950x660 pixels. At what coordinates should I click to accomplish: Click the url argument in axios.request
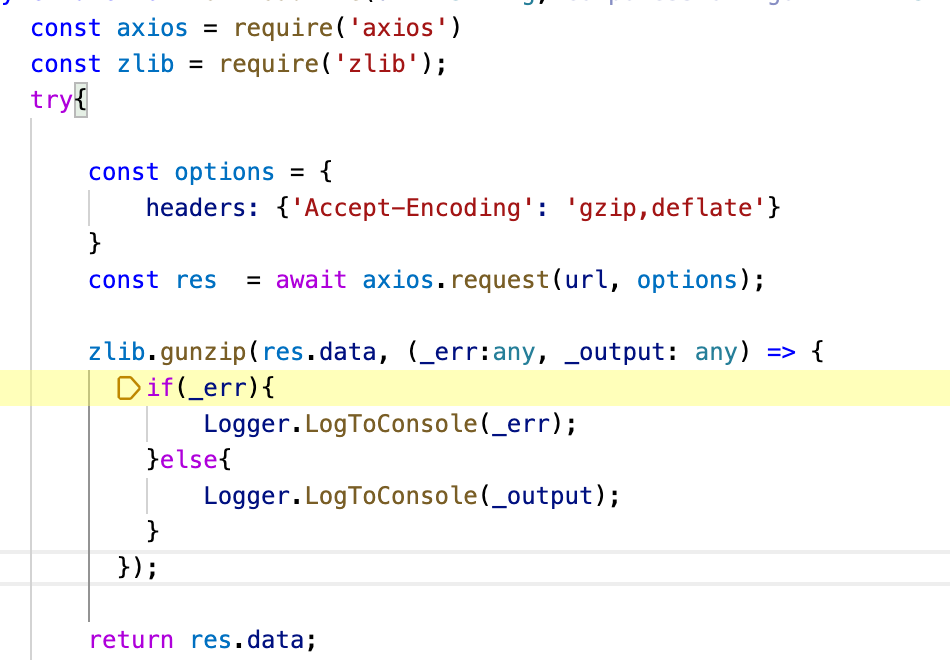(586, 280)
